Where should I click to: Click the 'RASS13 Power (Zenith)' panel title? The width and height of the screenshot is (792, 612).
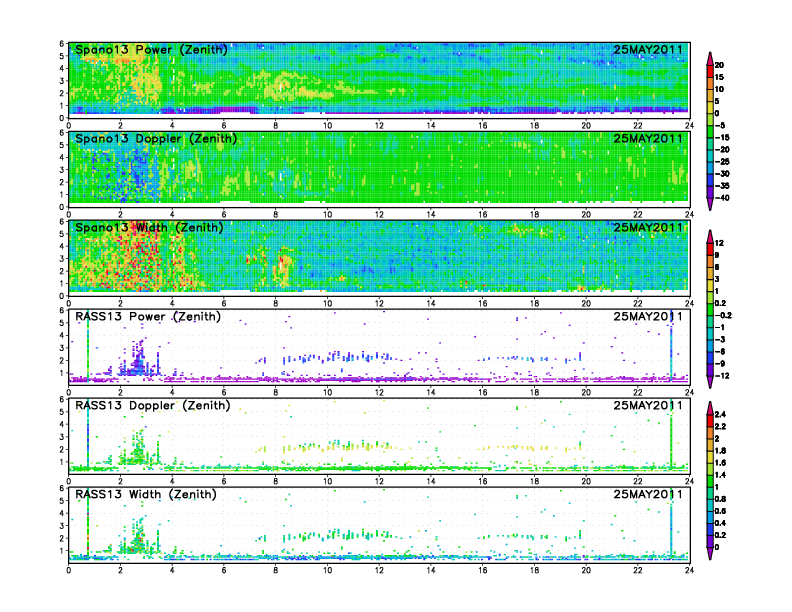tap(148, 317)
